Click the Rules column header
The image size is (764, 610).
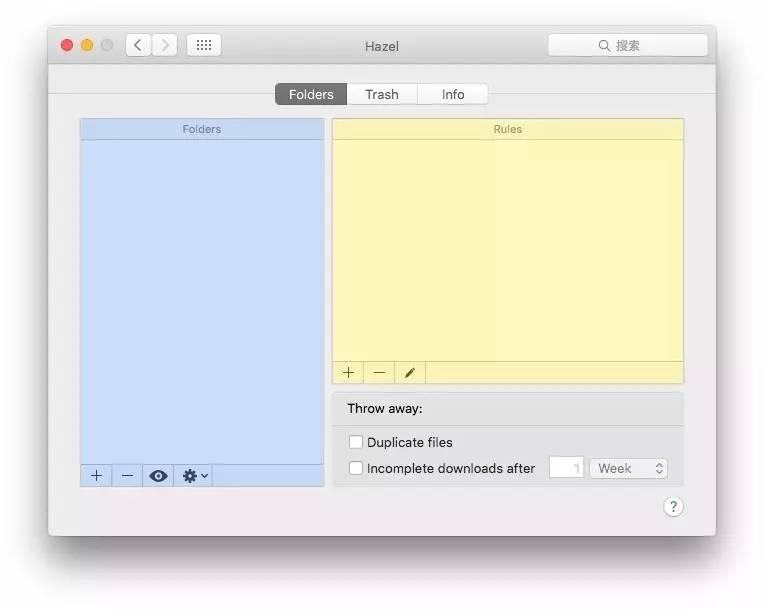pyautogui.click(x=507, y=129)
